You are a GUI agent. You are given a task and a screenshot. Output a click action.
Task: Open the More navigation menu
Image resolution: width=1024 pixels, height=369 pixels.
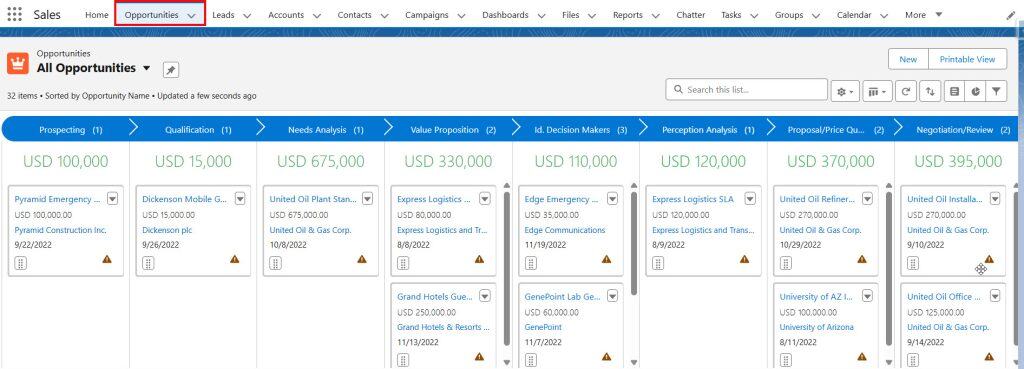923,15
